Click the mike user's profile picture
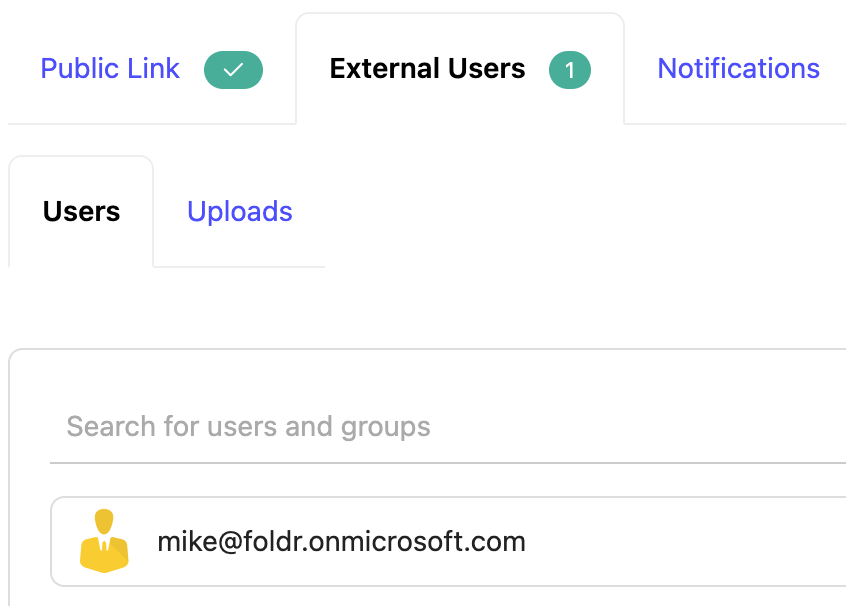The image size is (846, 606). pyautogui.click(x=104, y=542)
